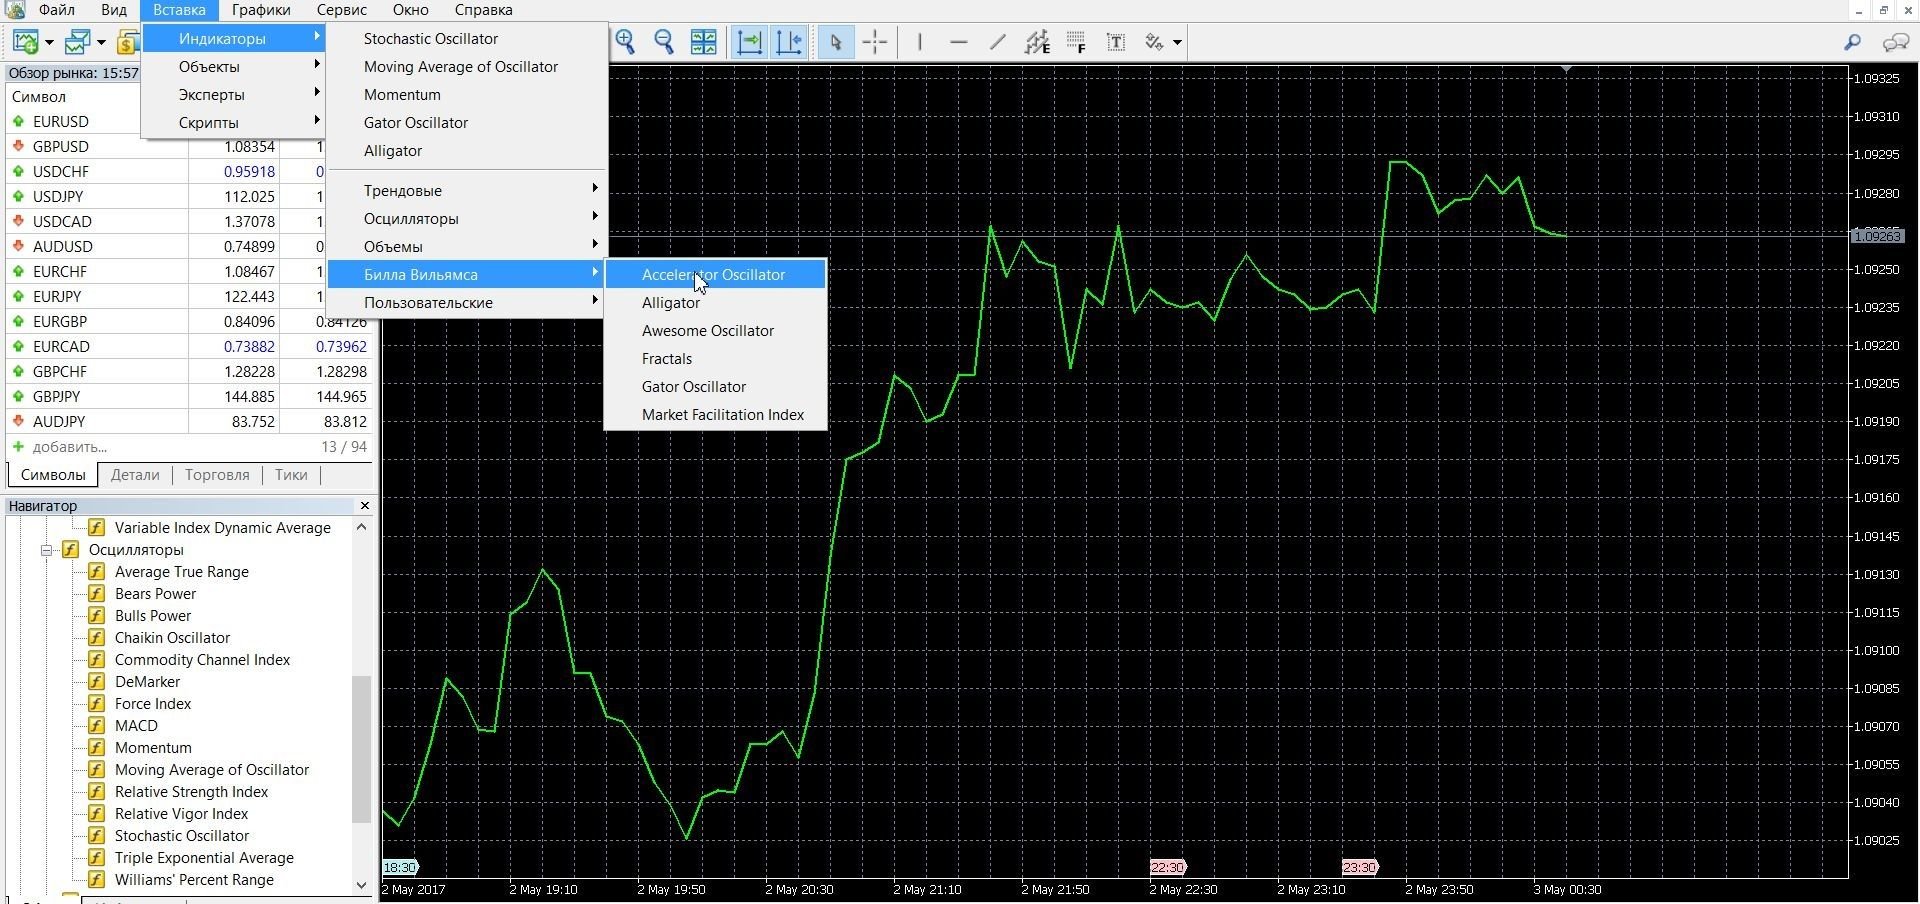Screen dimensions: 1920x904
Task: Click the zoom in magnifier icon
Action: pyautogui.click(x=626, y=42)
